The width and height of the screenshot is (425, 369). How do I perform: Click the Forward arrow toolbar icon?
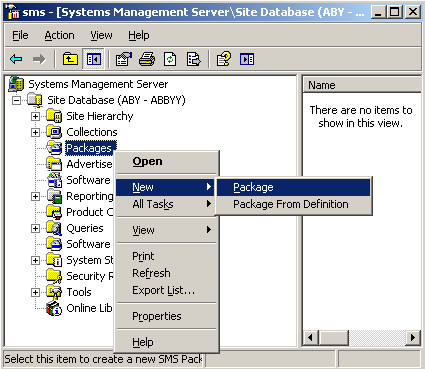[x=39, y=60]
